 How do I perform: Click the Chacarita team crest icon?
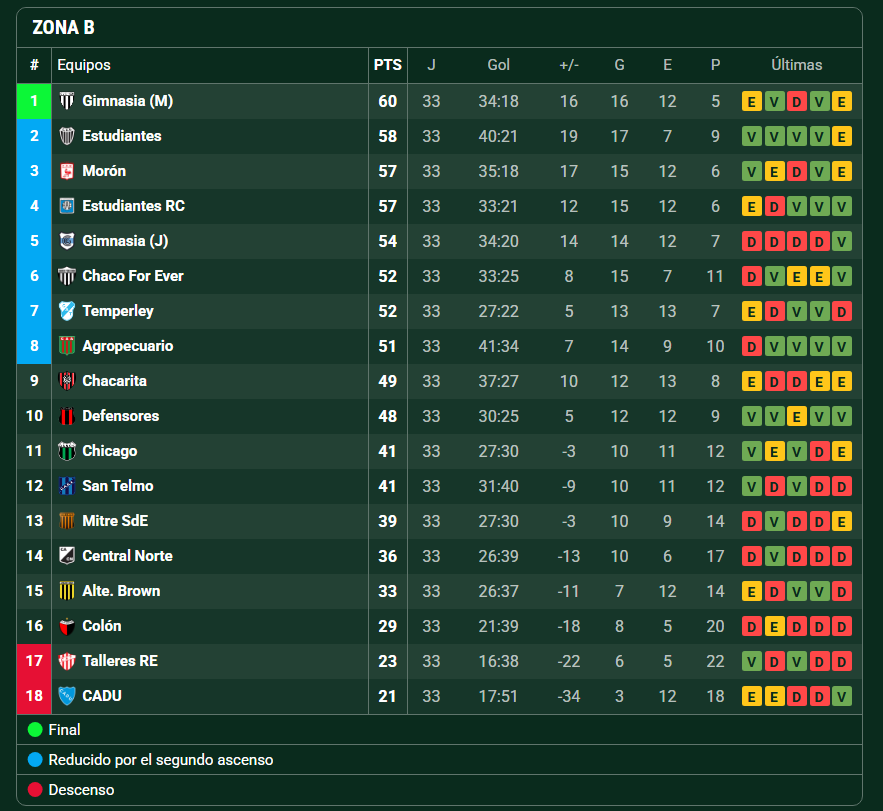pos(67,381)
